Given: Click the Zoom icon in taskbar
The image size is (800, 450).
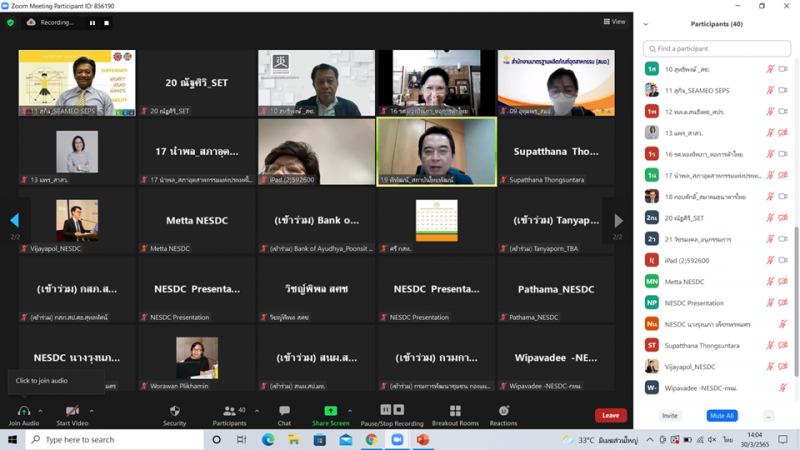Looking at the screenshot, I should click(x=397, y=439).
